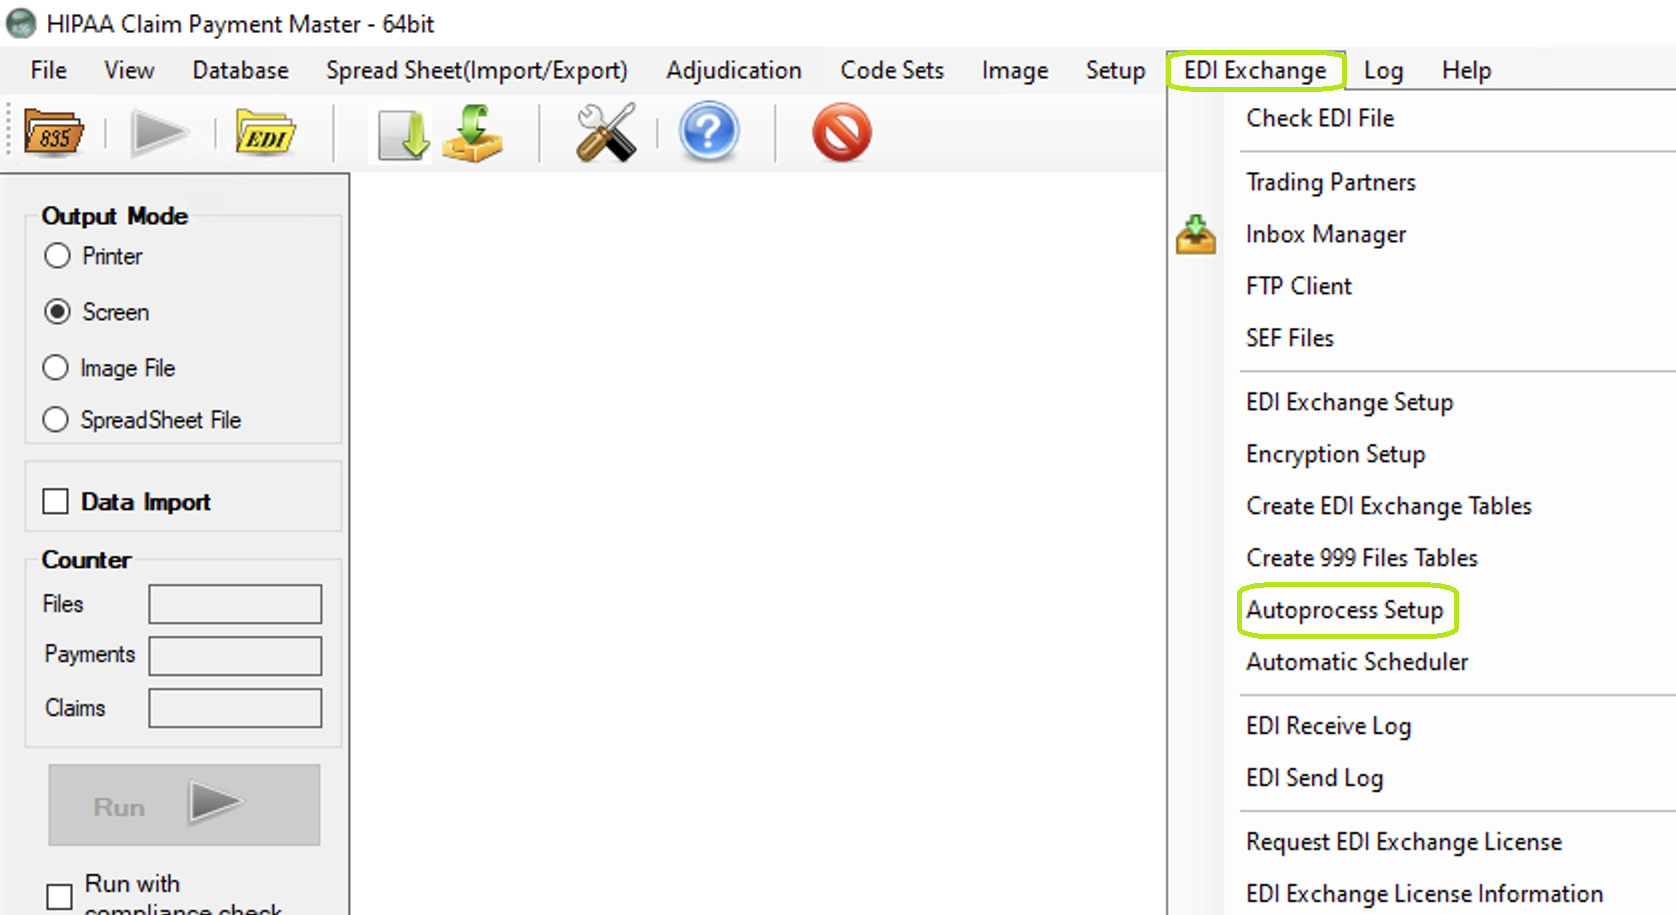Viewport: 1676px width, 915px height.
Task: Choose EDI Send Log menu entry
Action: [x=1315, y=778]
